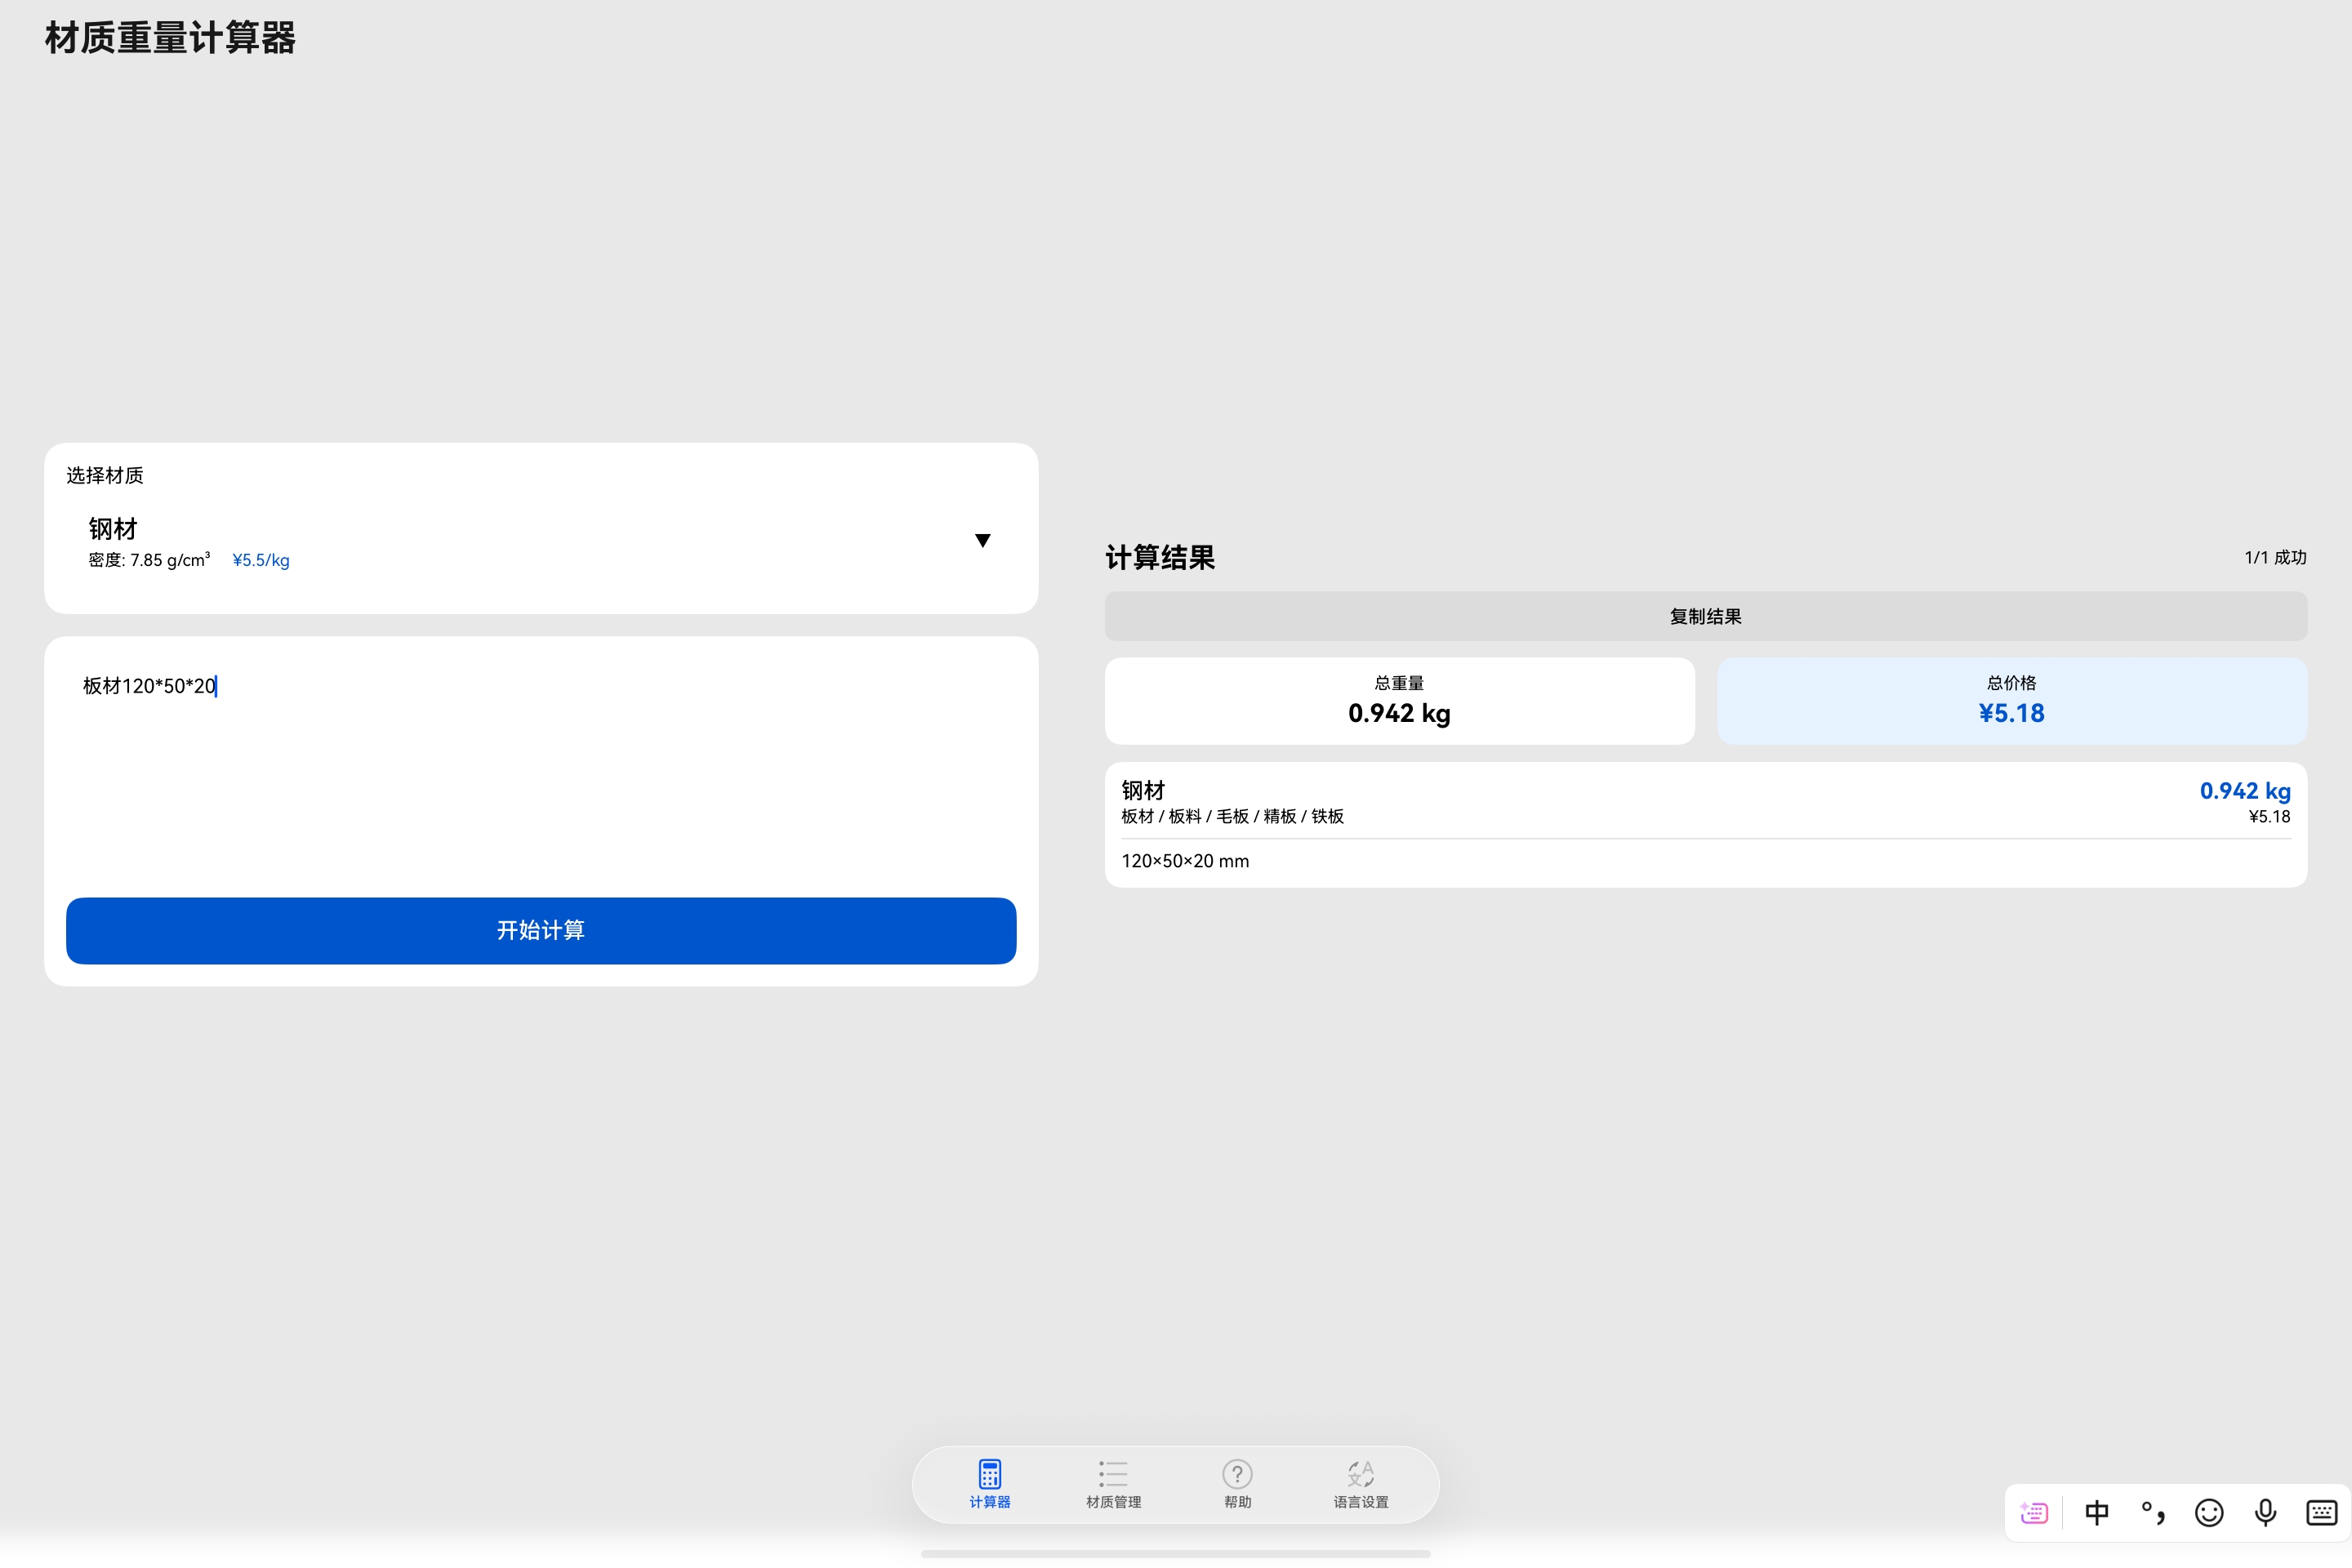Click the 钢材 selected material name
This screenshot has height=1568, width=2352.
112,528
